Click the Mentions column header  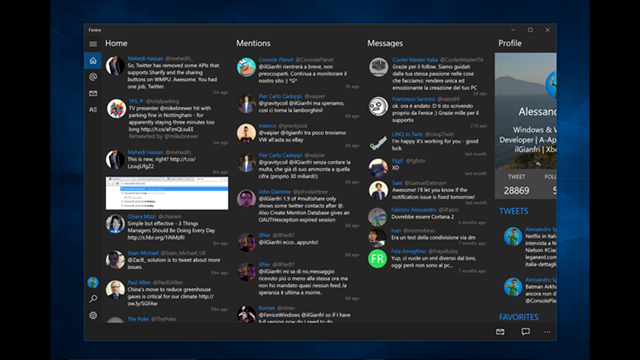click(253, 43)
